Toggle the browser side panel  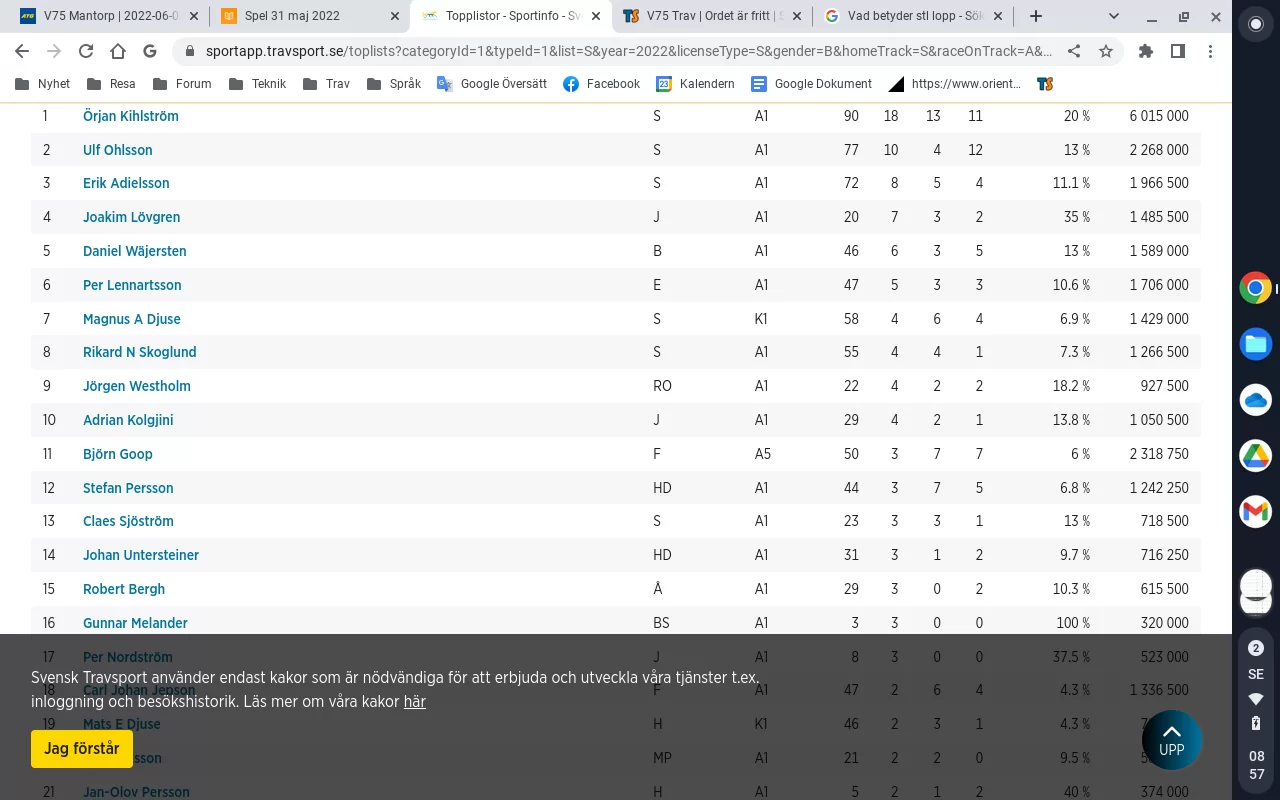point(1178,52)
